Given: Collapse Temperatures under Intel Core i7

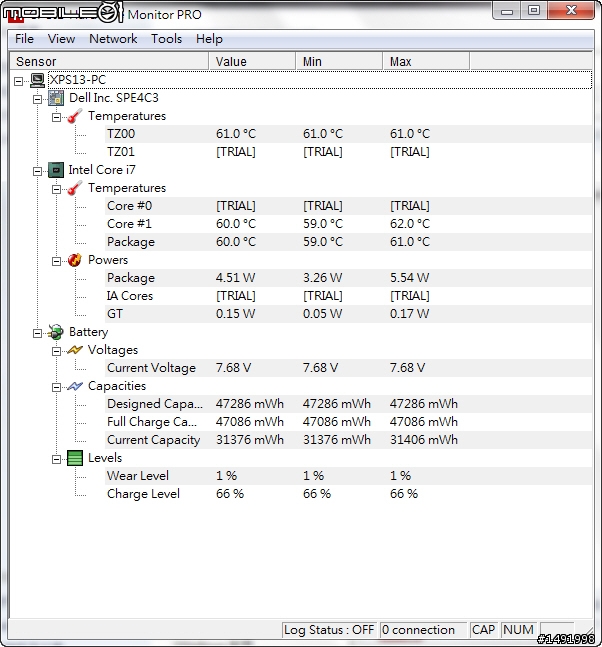Looking at the screenshot, I should point(56,189).
